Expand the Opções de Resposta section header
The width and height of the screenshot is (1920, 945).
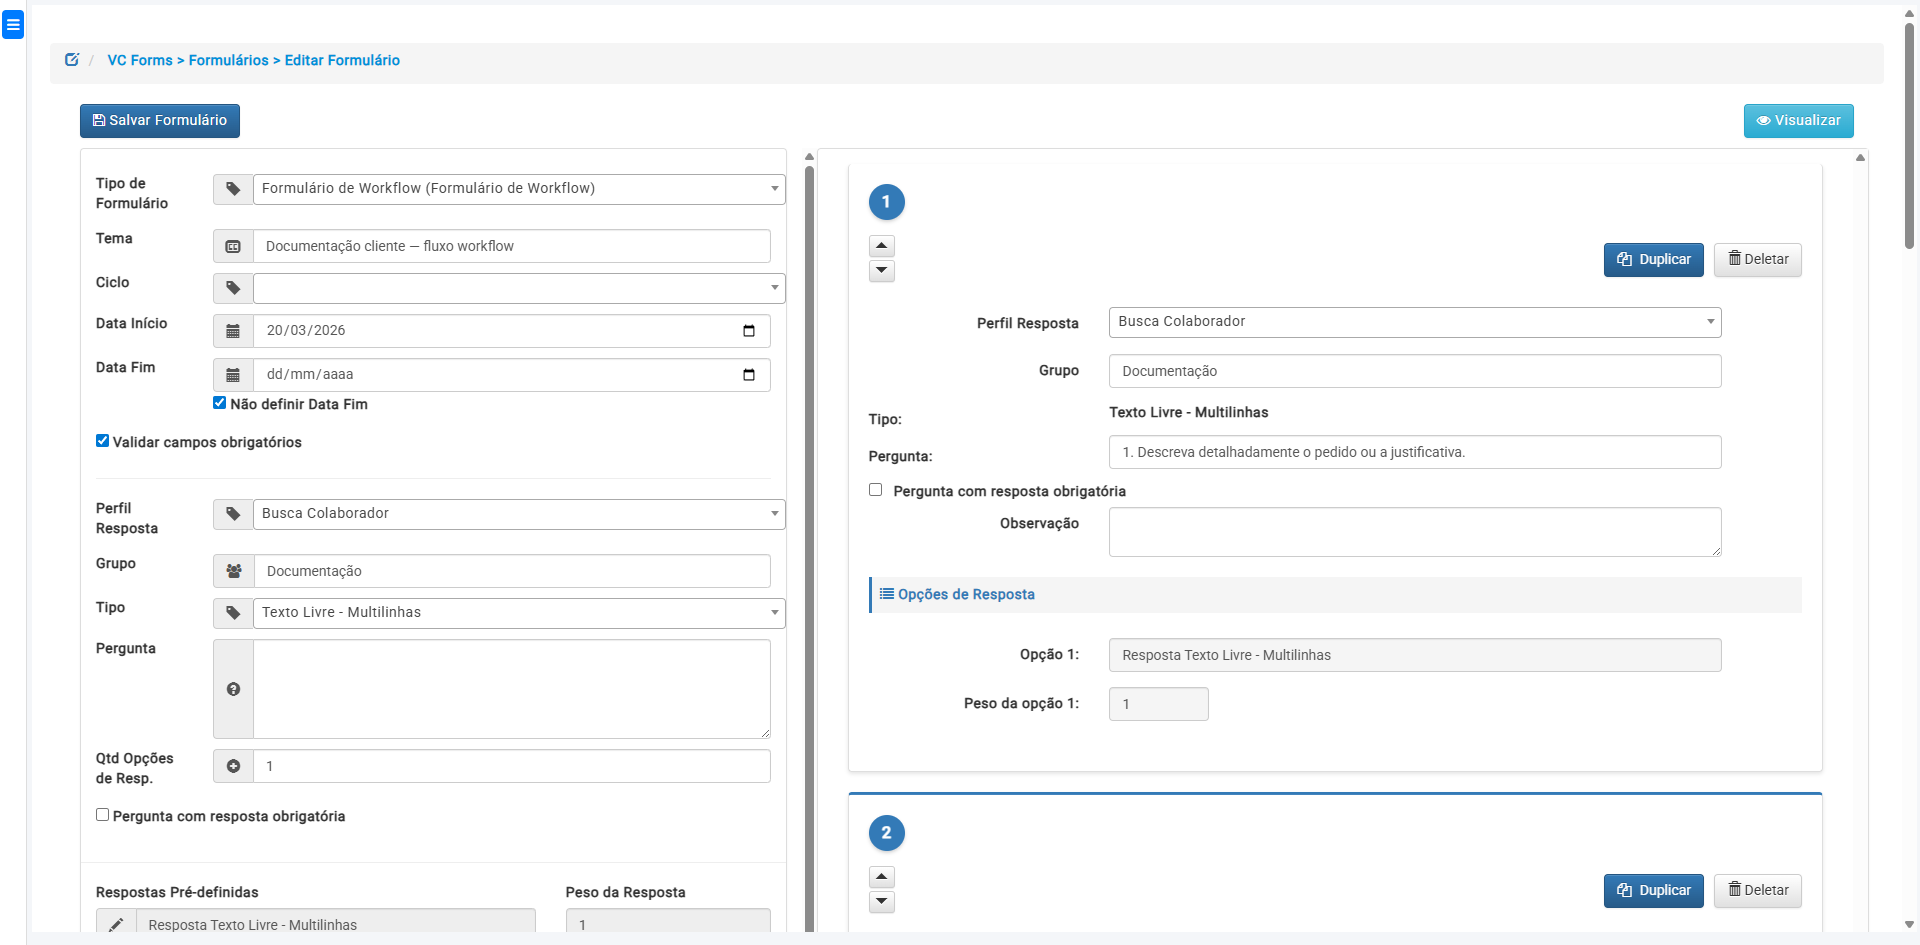pyautogui.click(x=965, y=594)
